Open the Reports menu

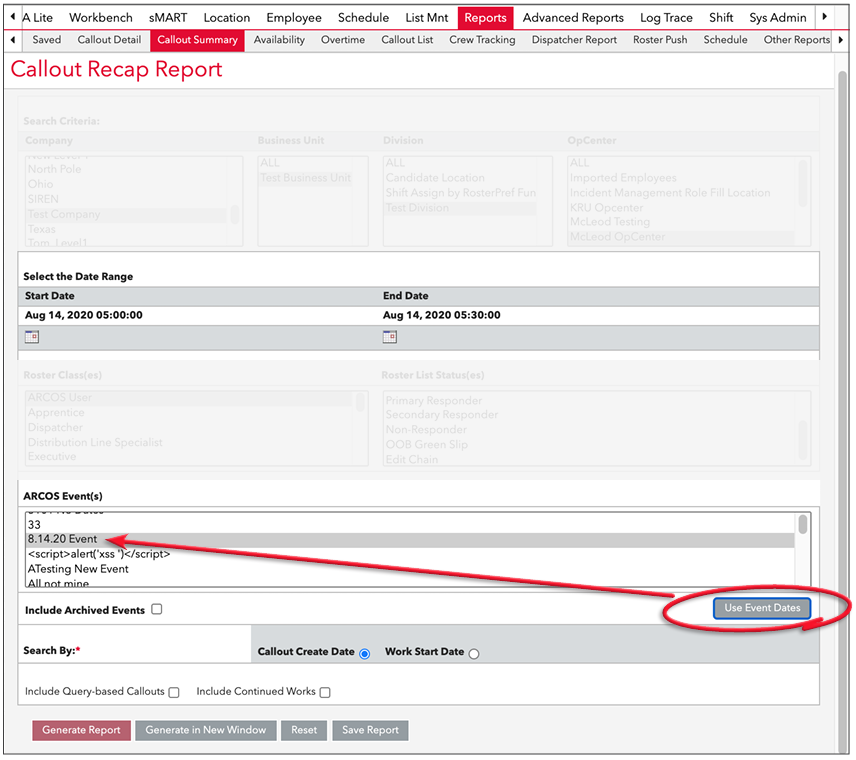point(485,18)
